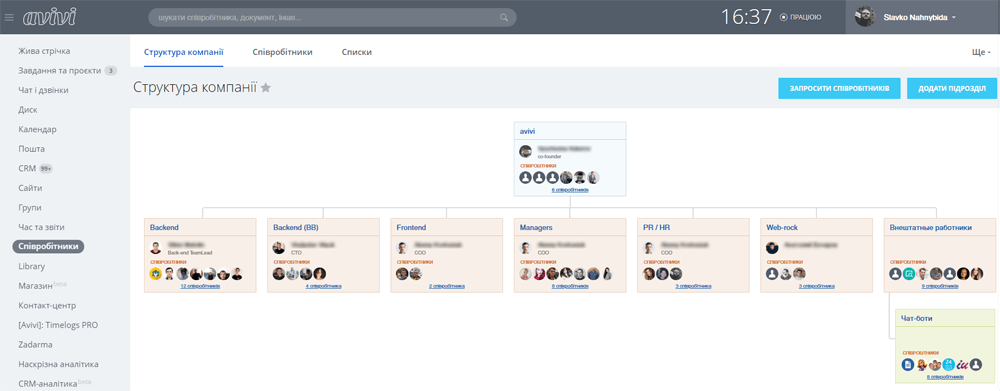
Task: Open Внештатные работники department title
Action: (931, 227)
